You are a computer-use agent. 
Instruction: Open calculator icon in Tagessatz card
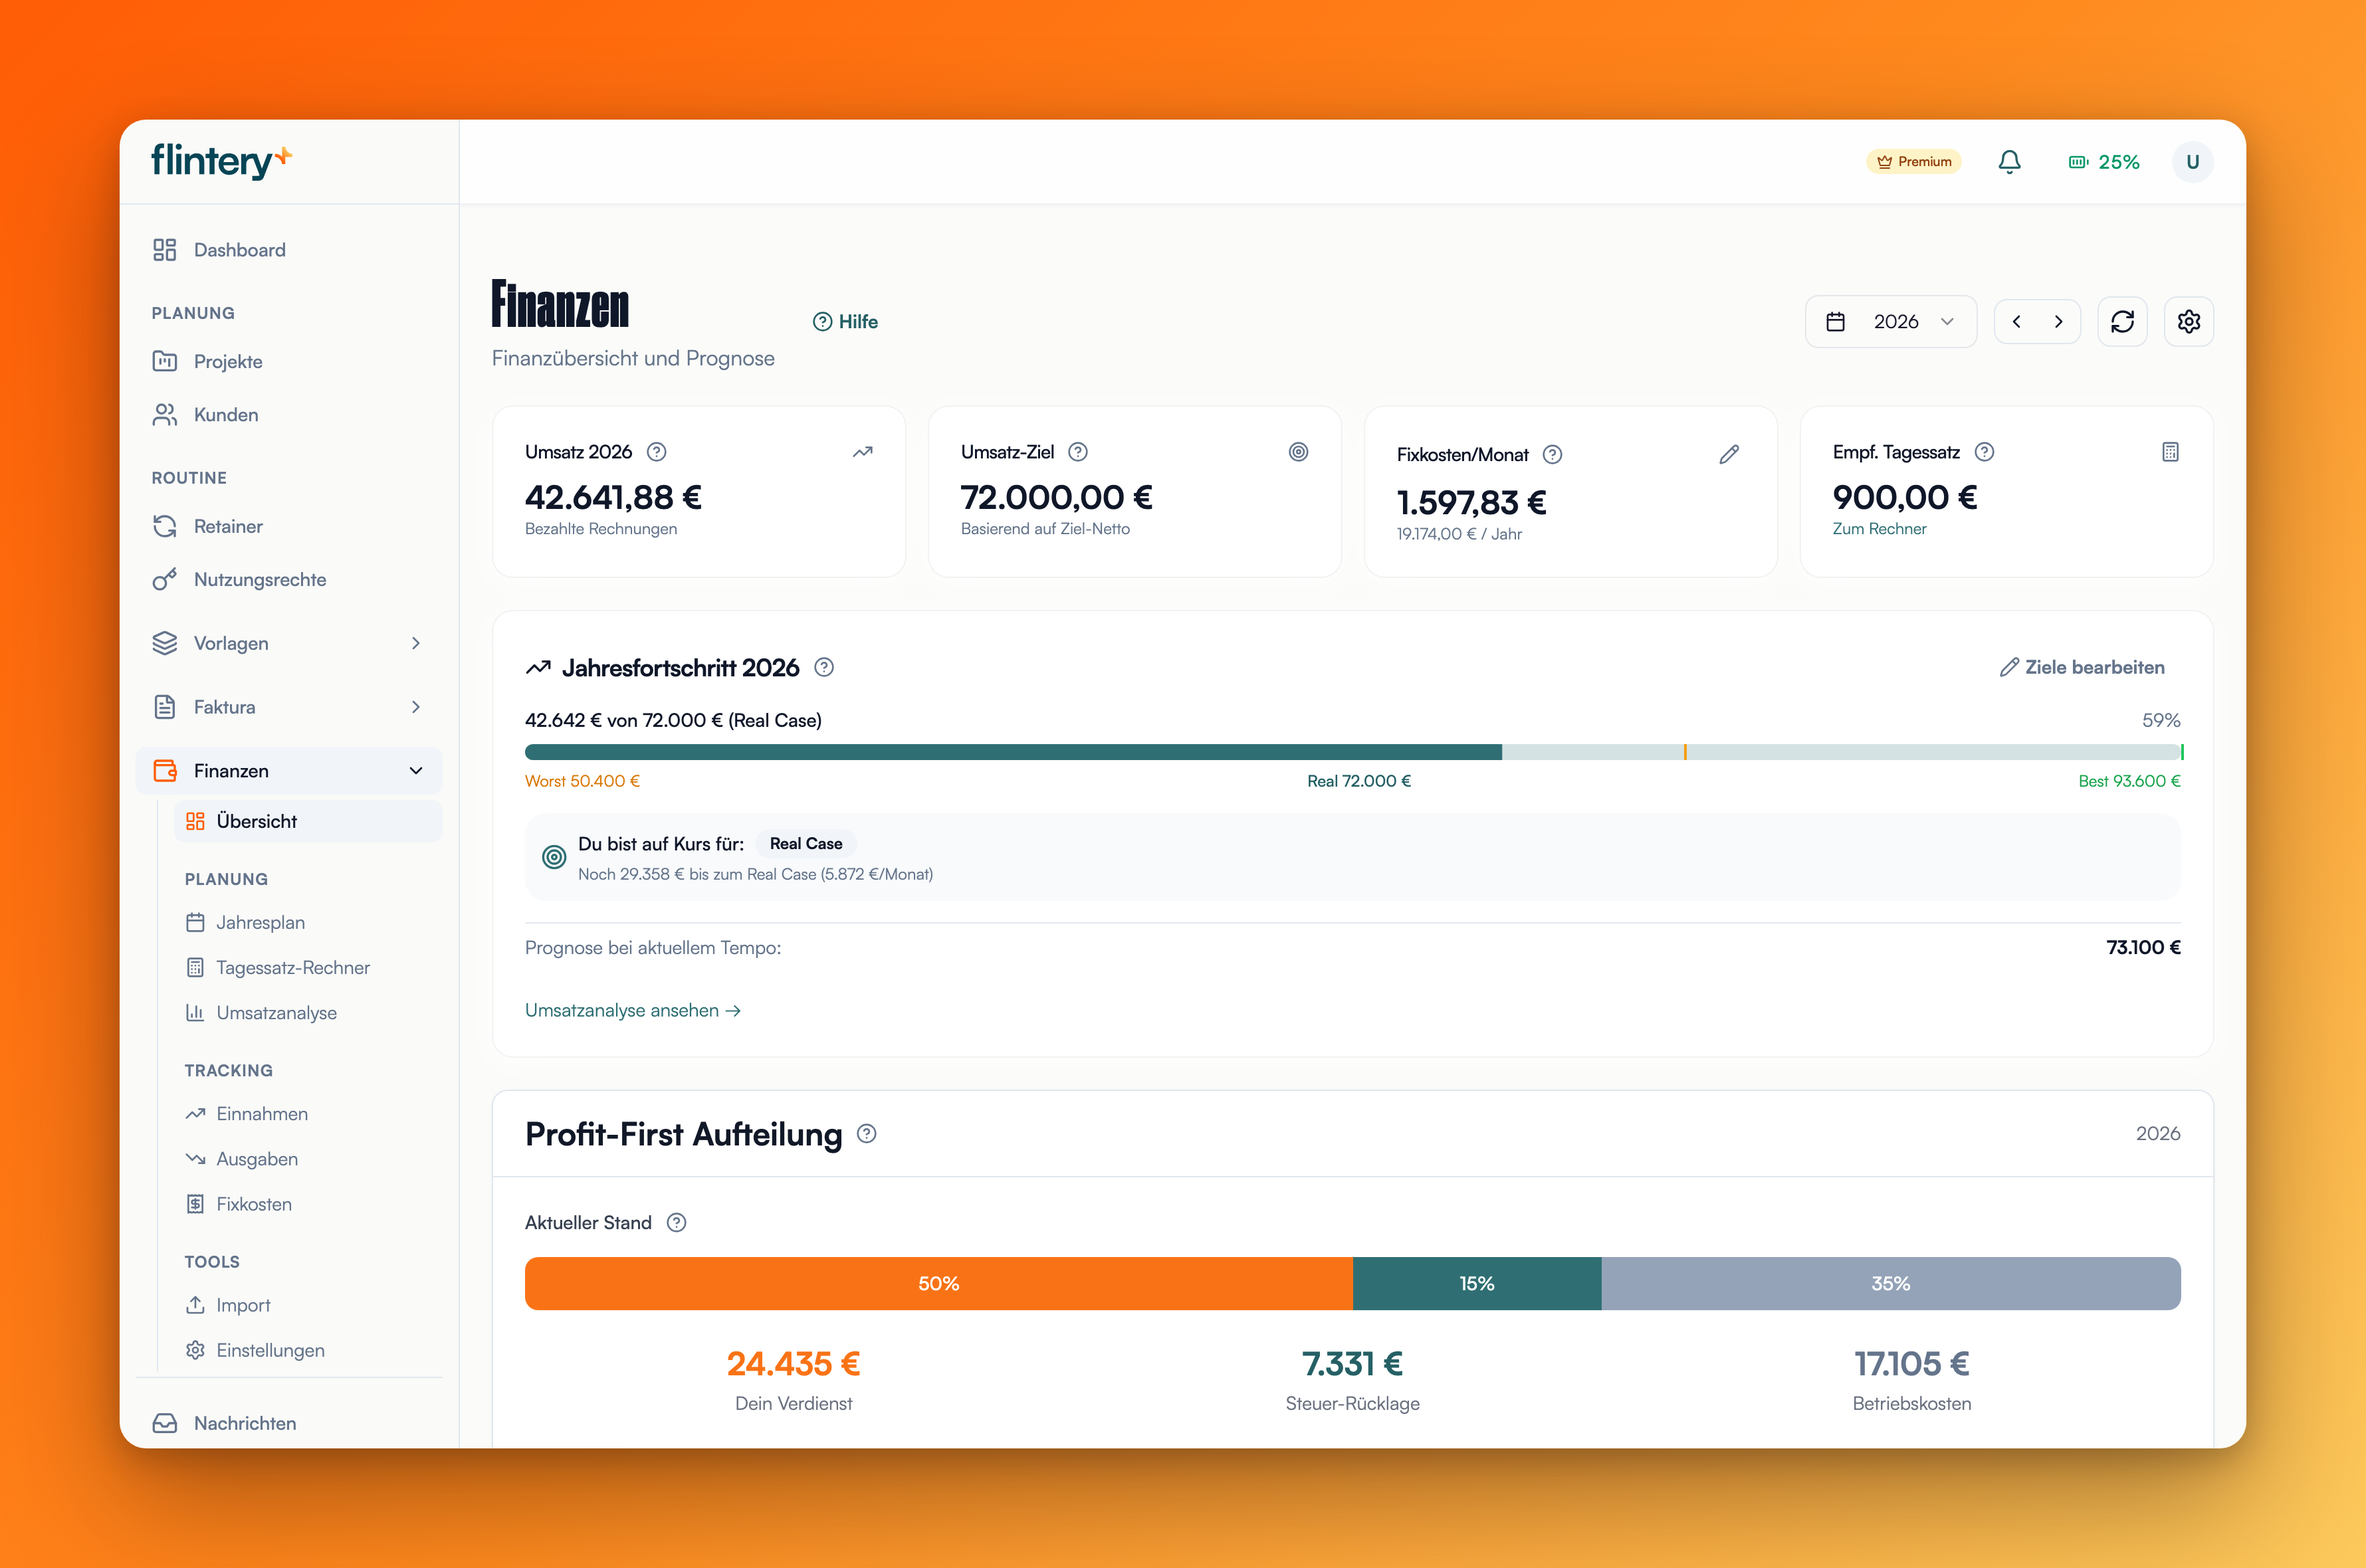click(x=2170, y=452)
